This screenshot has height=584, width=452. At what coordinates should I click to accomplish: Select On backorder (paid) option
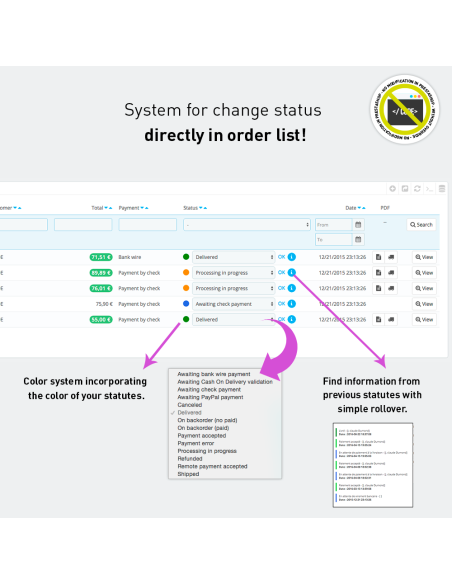[x=203, y=428]
